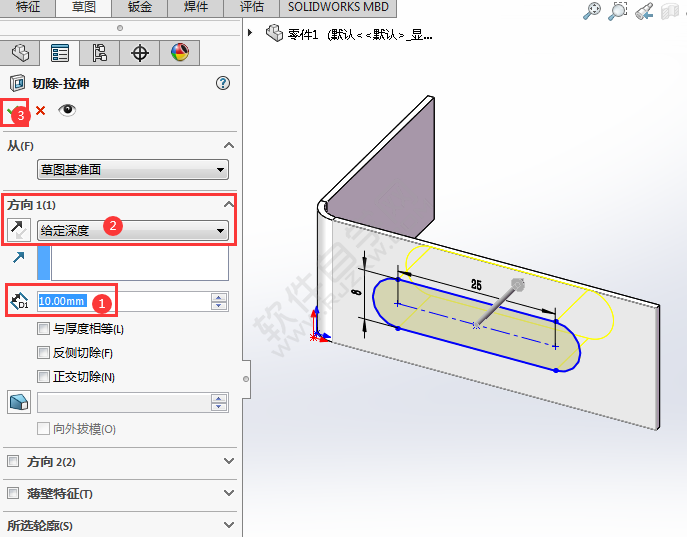Image resolution: width=687 pixels, height=537 pixels.
Task: Click the section view icon
Action: [x=669, y=11]
